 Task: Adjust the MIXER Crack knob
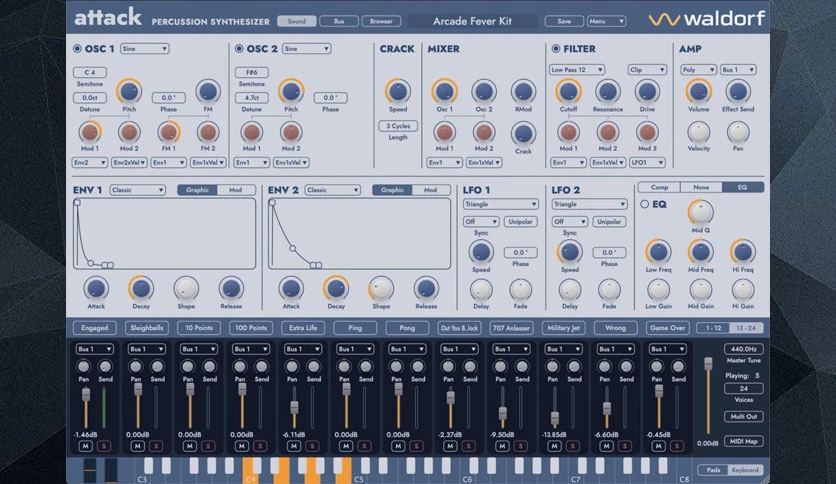(x=523, y=133)
